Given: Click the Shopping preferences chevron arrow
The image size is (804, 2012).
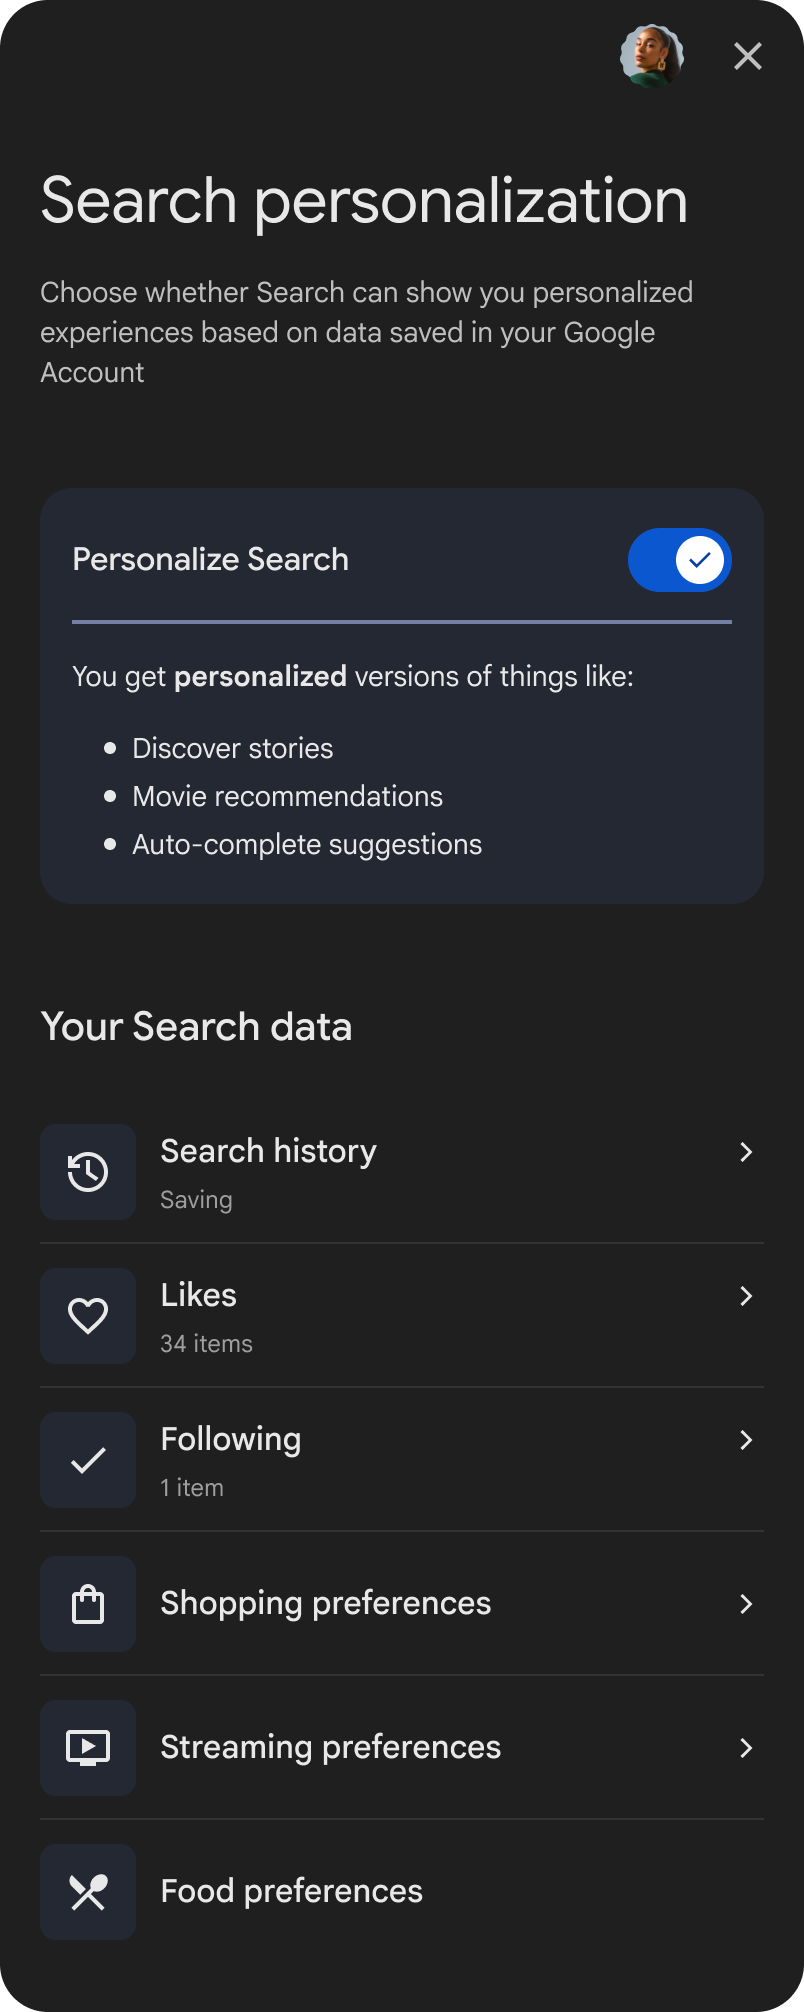Looking at the screenshot, I should coord(746,1604).
